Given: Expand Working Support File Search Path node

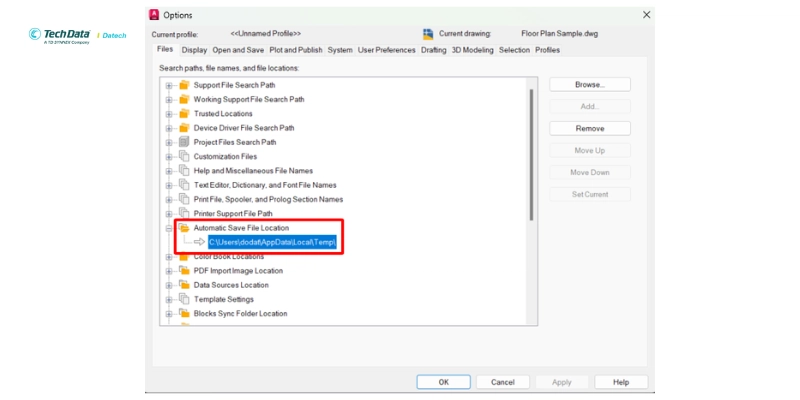Looking at the screenshot, I should (x=169, y=100).
